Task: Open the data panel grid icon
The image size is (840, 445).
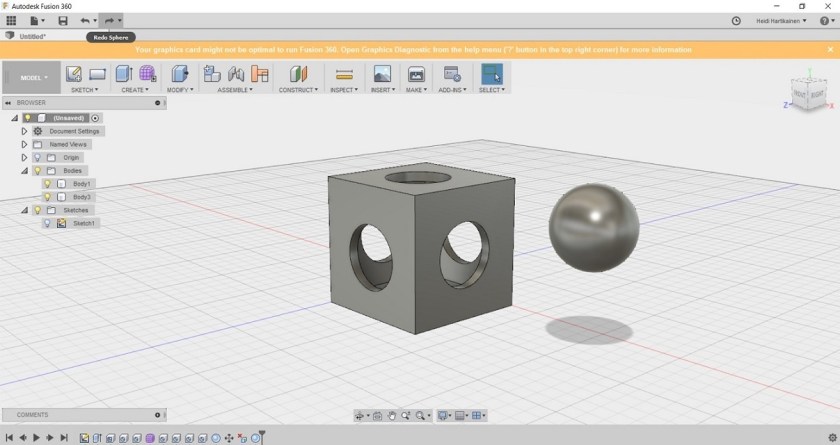Action: pyautogui.click(x=11, y=20)
